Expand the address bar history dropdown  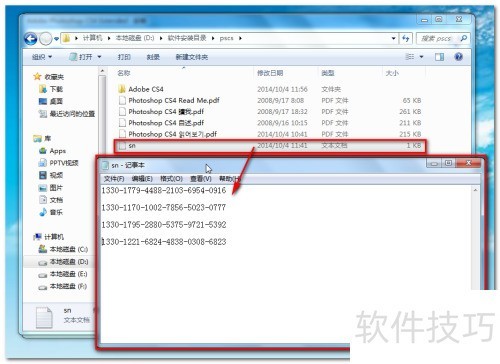[394, 38]
